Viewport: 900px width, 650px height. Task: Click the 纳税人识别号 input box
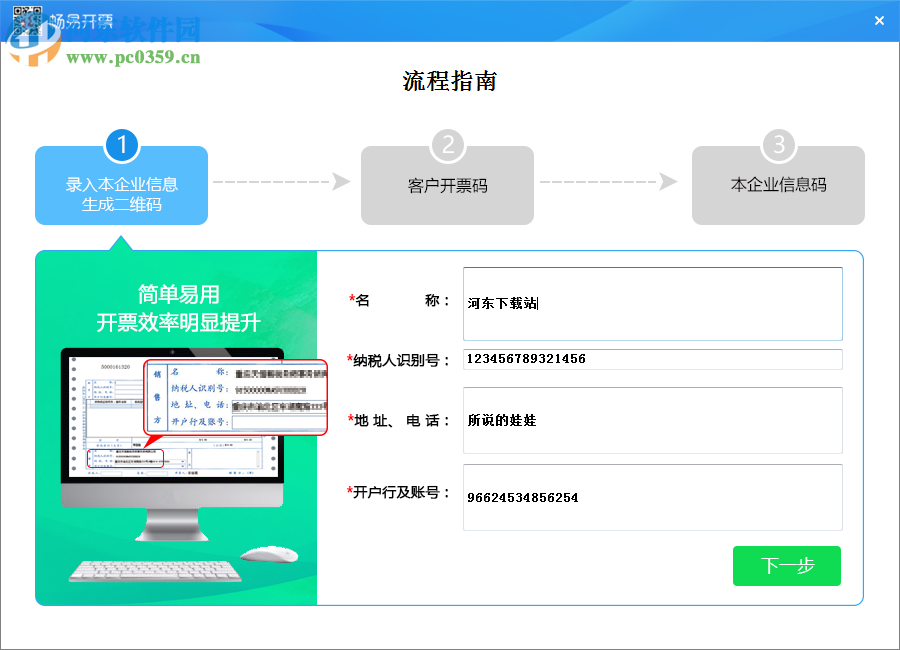pyautogui.click(x=650, y=359)
